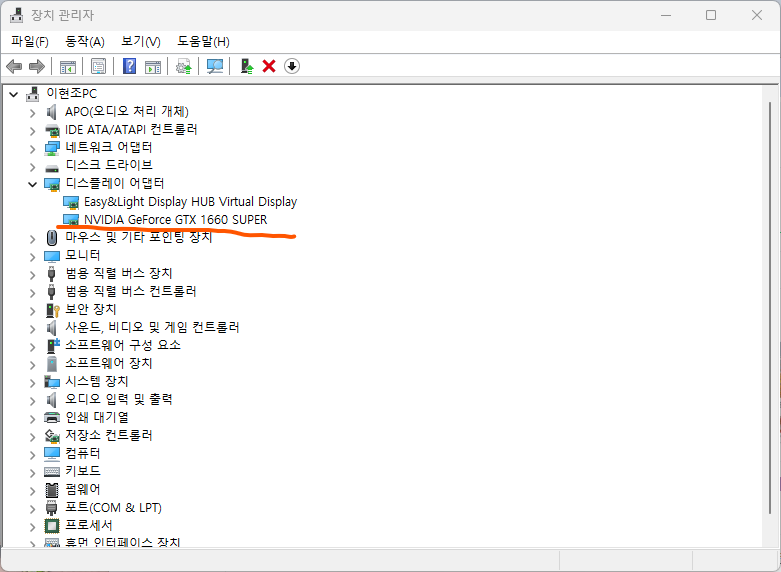Select 범용 직렬 버스 컨트롤러 label
Screen dimensions: 781x572
pos(131,291)
